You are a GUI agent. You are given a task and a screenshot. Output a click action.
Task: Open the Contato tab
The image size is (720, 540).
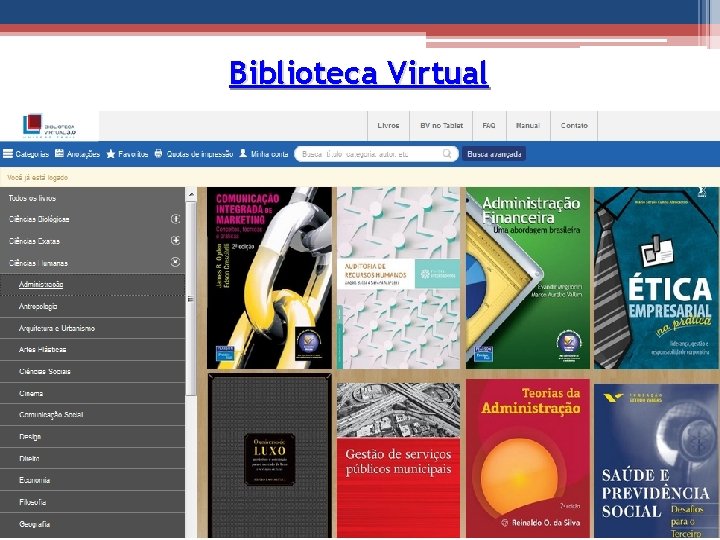tap(574, 125)
